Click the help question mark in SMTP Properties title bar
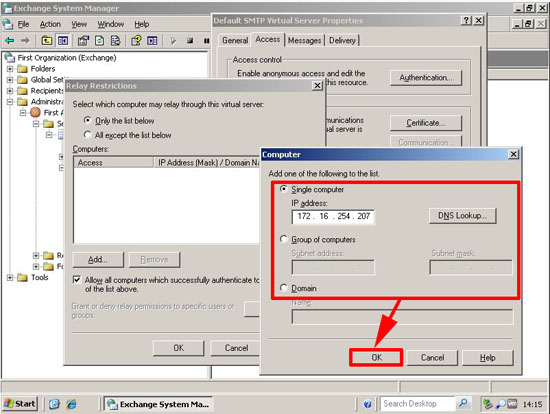The width and height of the screenshot is (550, 414). pos(466,20)
